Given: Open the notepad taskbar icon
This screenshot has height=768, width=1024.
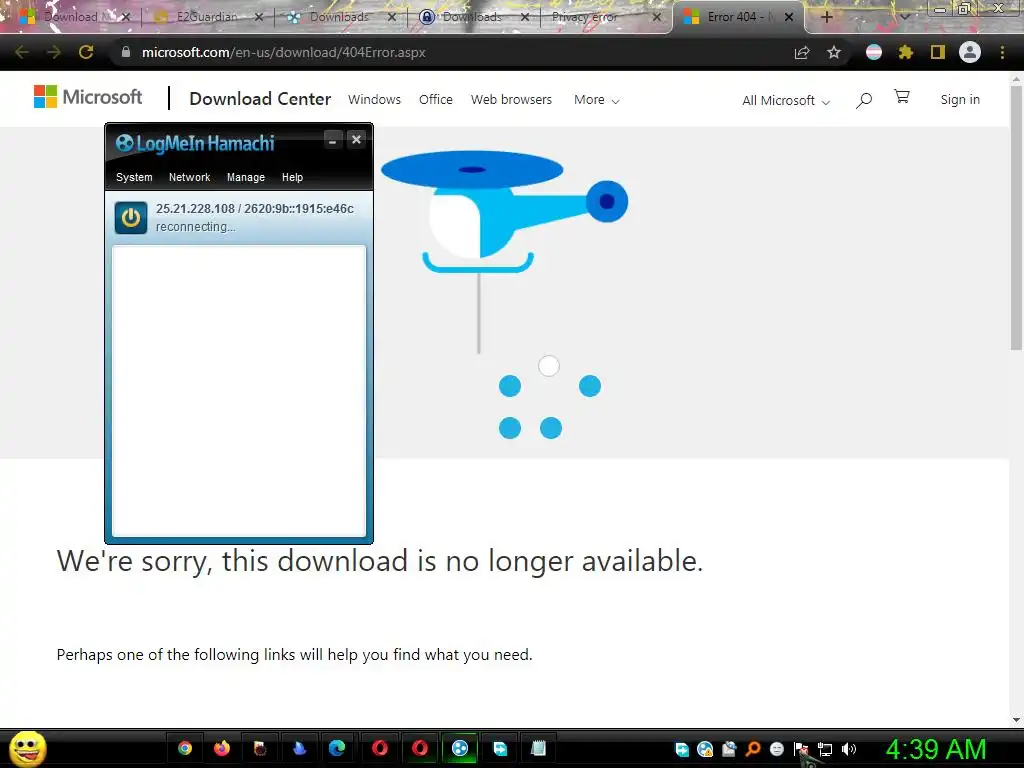Looking at the screenshot, I should (x=538, y=748).
